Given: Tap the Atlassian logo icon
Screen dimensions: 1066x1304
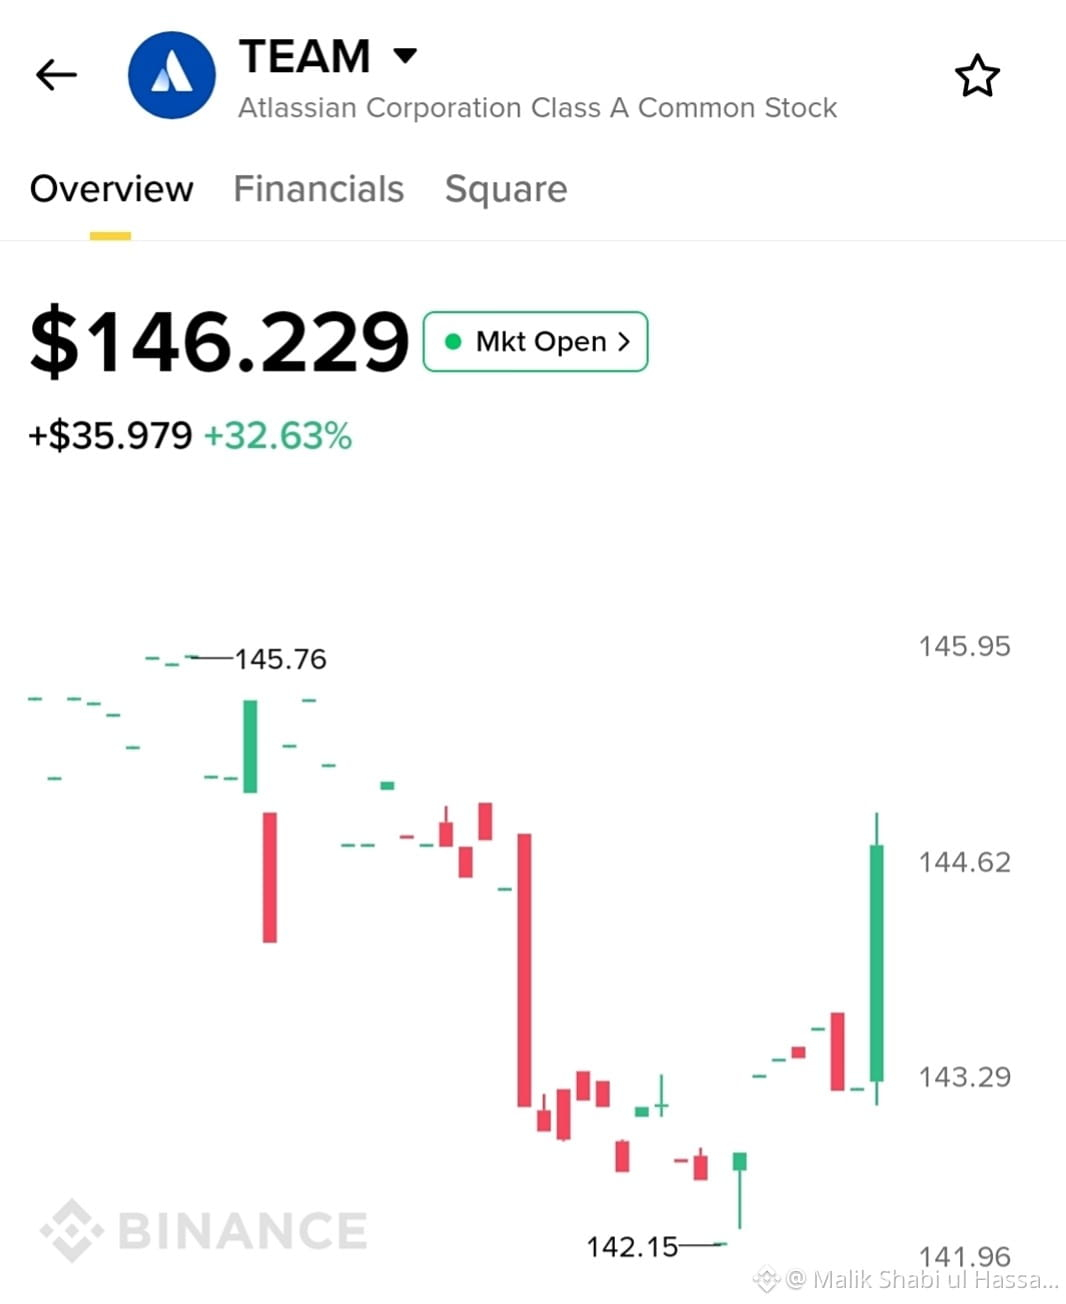Looking at the screenshot, I should pos(172,75).
